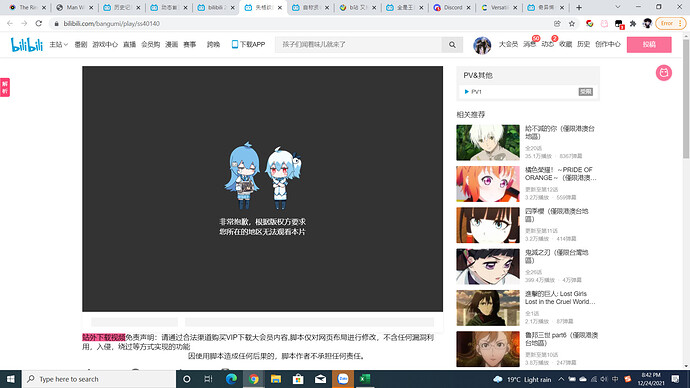This screenshot has width=690, height=388.
Task: Open Excel from the taskbar
Action: click(x=365, y=379)
